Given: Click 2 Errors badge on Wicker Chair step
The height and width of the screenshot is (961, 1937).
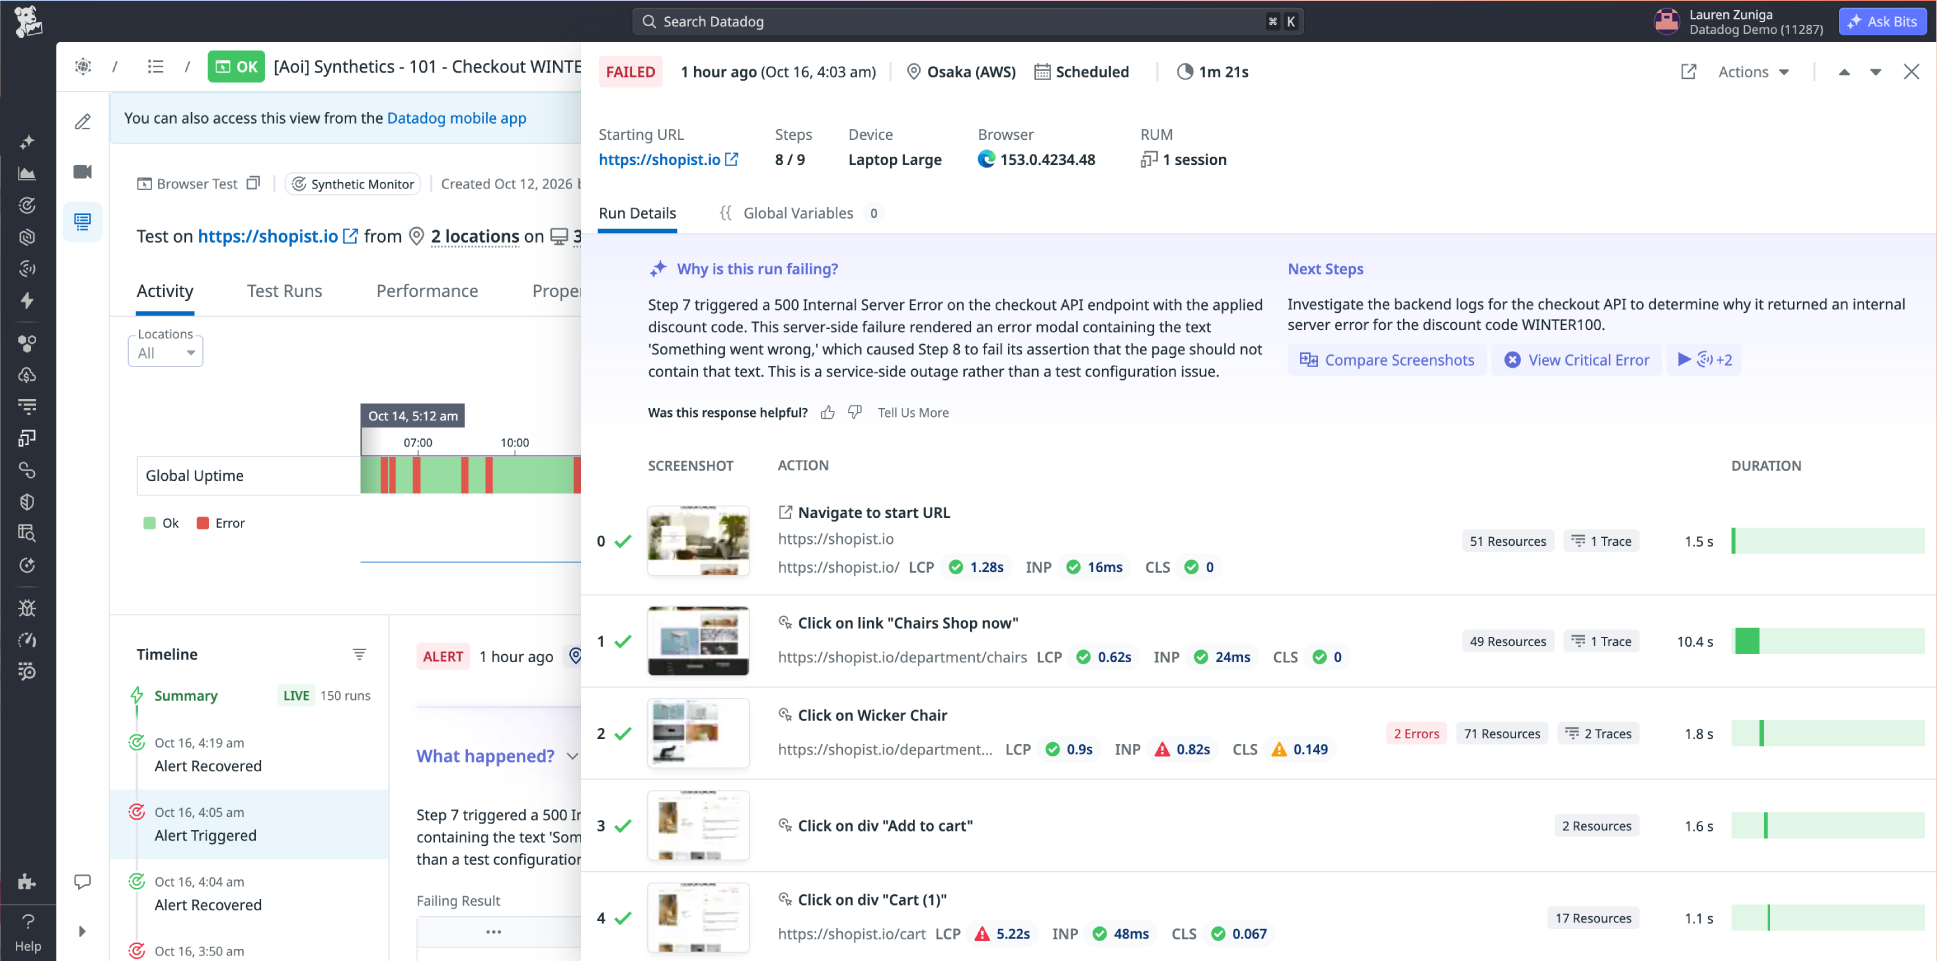Looking at the screenshot, I should tap(1416, 734).
